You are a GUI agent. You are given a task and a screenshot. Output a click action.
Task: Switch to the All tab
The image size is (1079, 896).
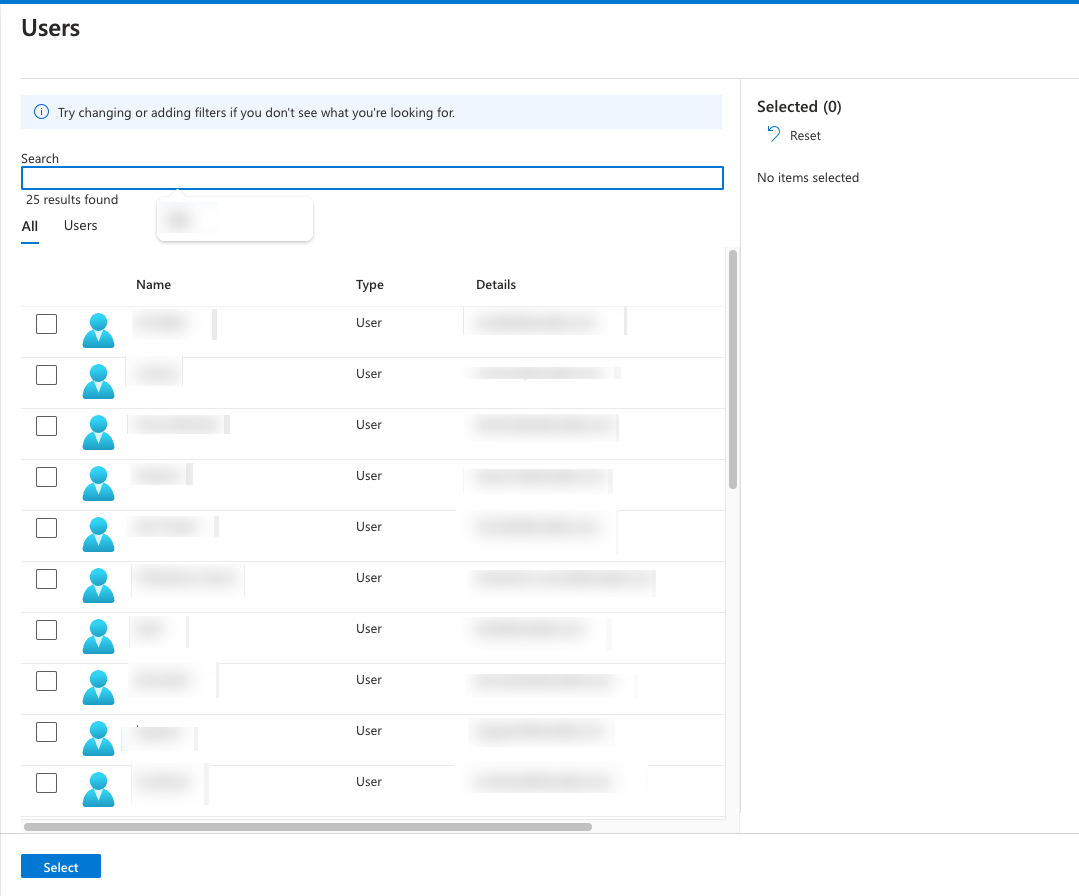point(30,226)
